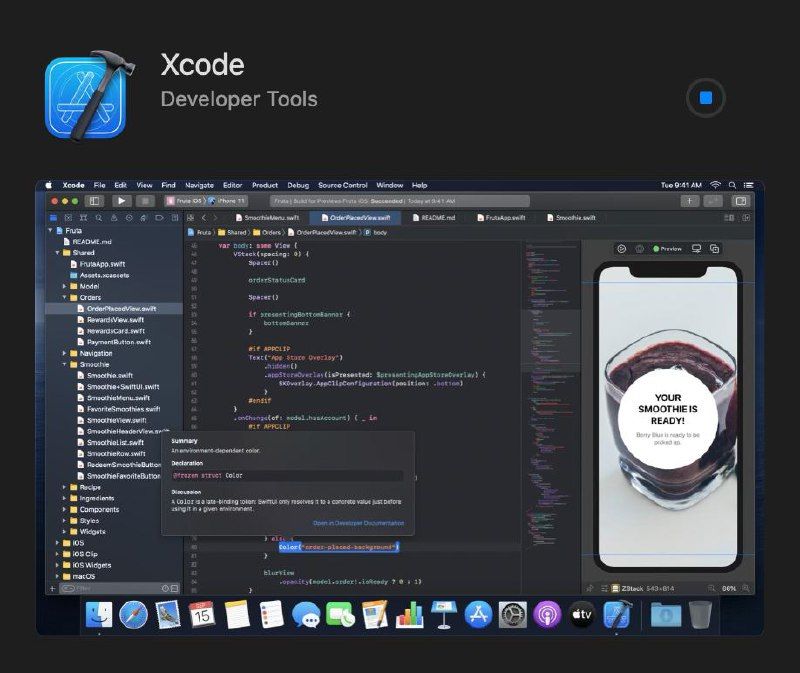
Task: Click the back arrow in editor jump bar
Action: tap(204, 218)
